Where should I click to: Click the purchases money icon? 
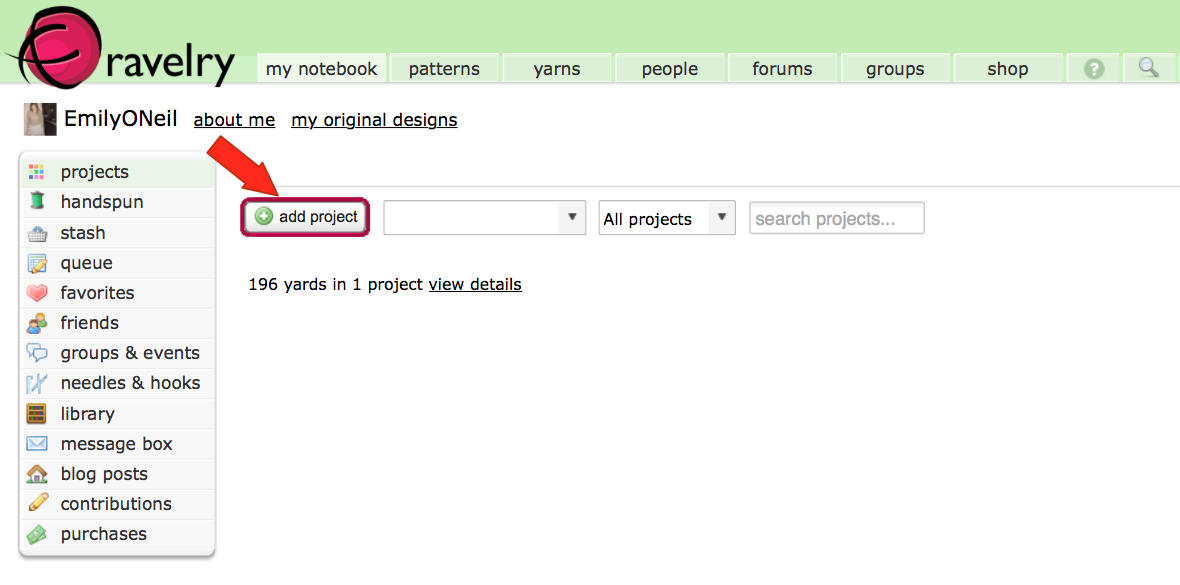(x=37, y=534)
